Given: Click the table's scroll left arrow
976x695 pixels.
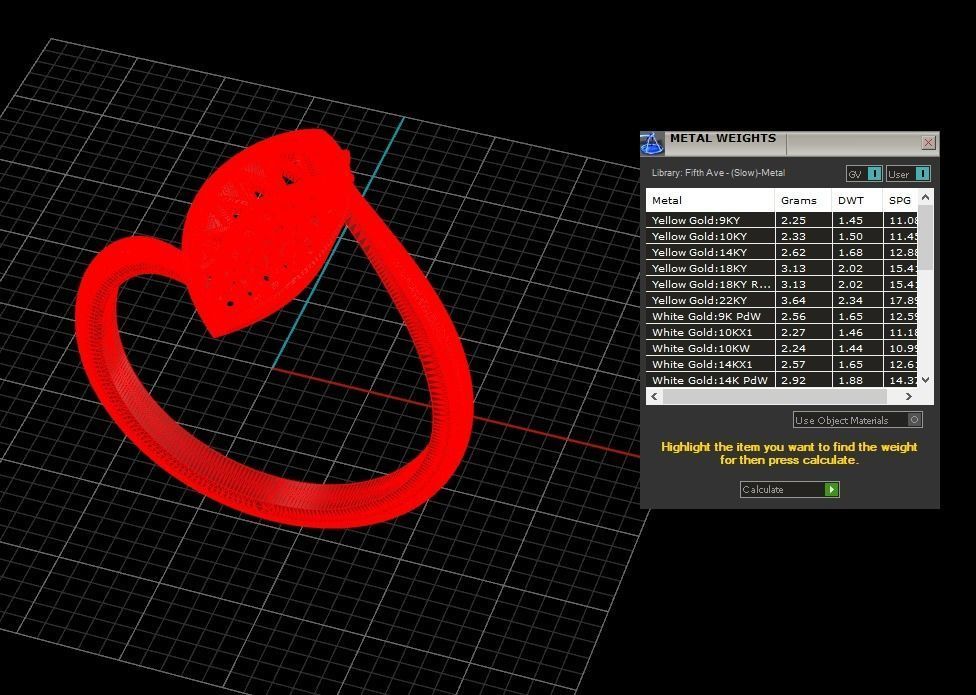Looking at the screenshot, I should point(654,396).
